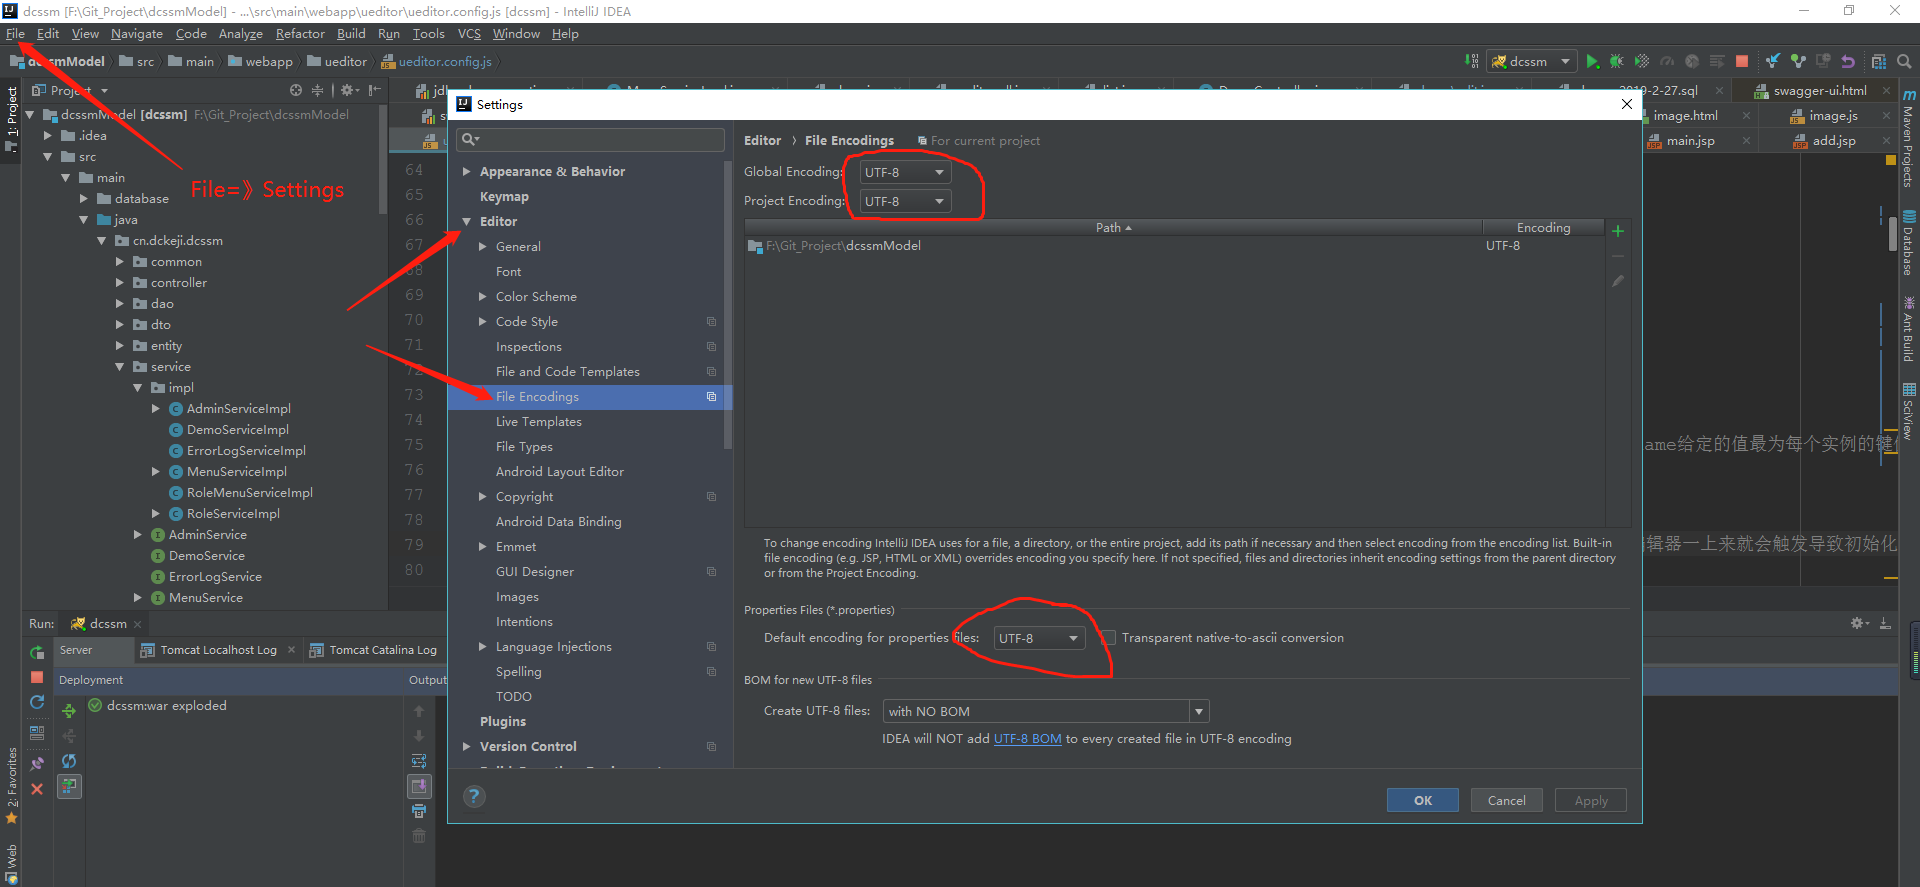
Task: Open Maven Projects side panel
Action: [1909, 139]
